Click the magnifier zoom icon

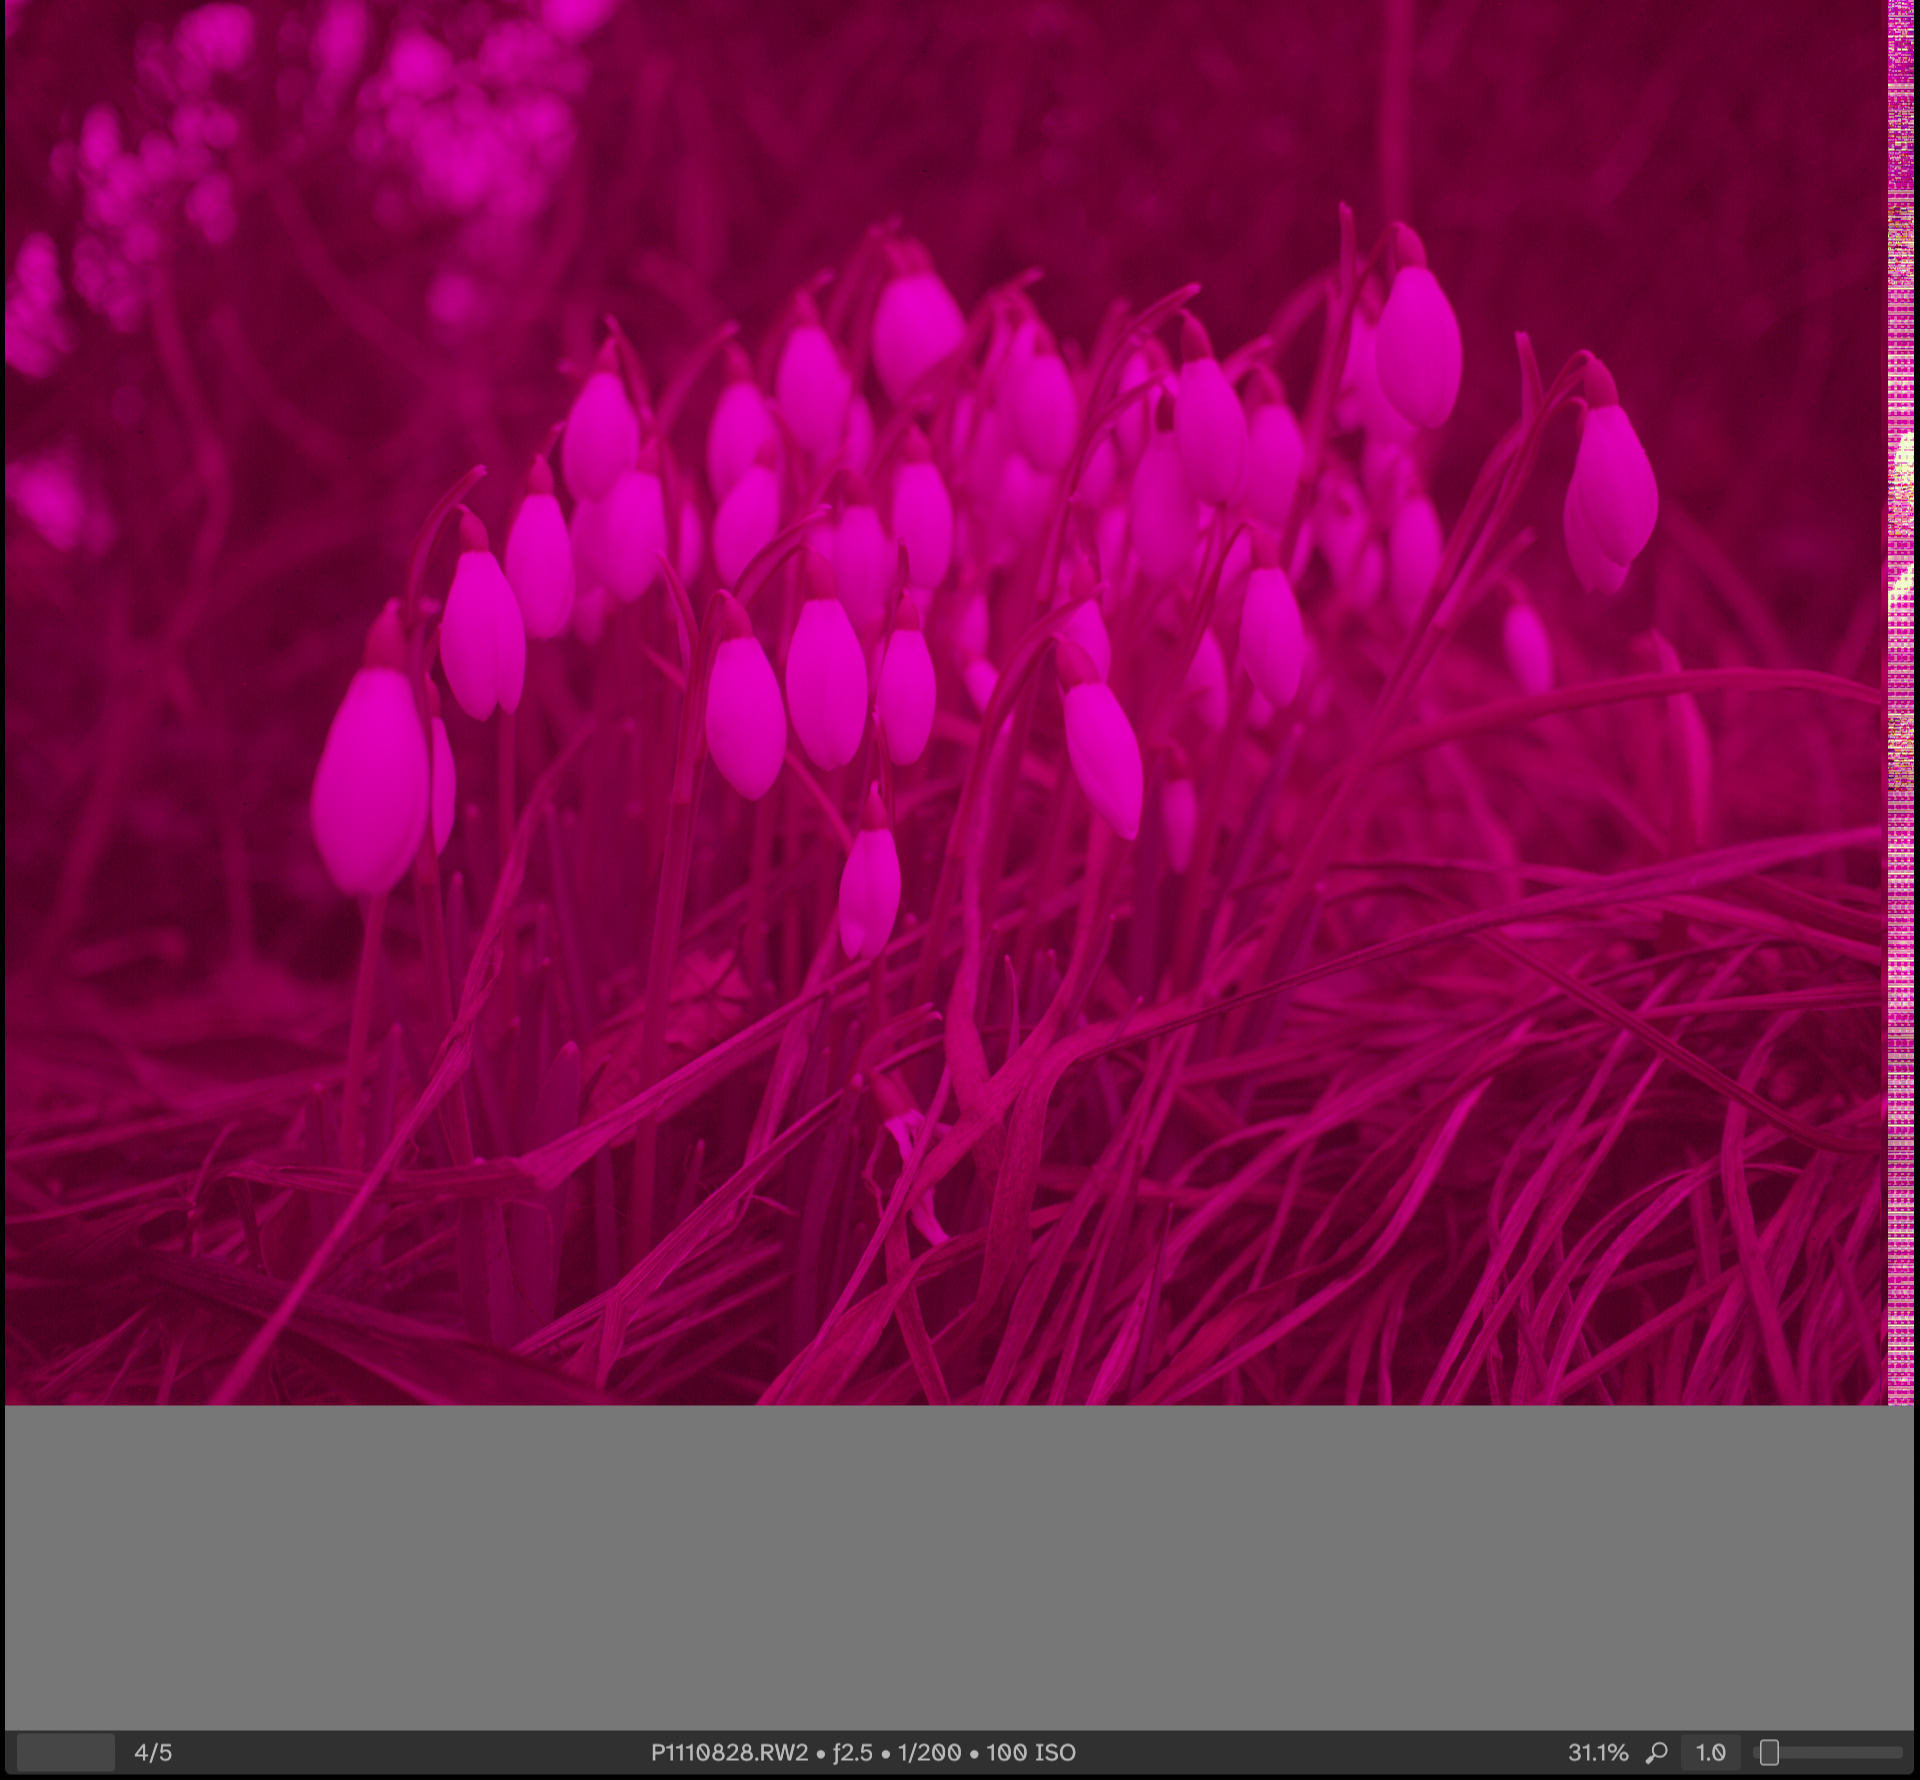[x=1657, y=1753]
